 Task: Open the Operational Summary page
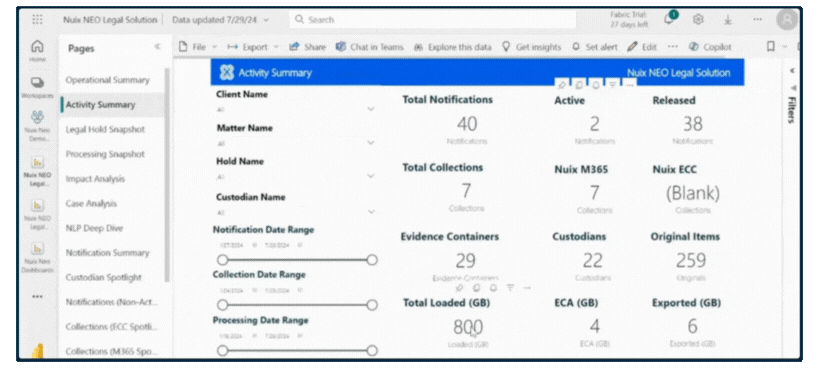coord(108,80)
